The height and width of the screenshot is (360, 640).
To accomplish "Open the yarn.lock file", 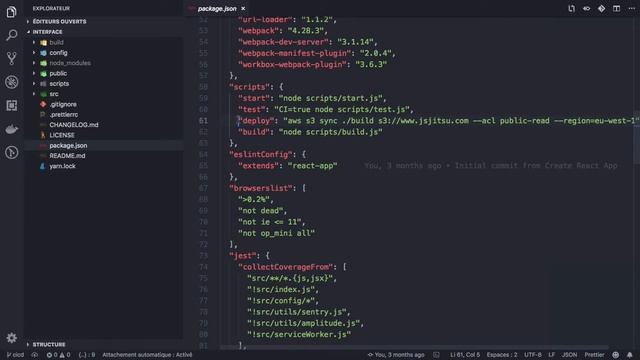I will pyautogui.click(x=62, y=166).
